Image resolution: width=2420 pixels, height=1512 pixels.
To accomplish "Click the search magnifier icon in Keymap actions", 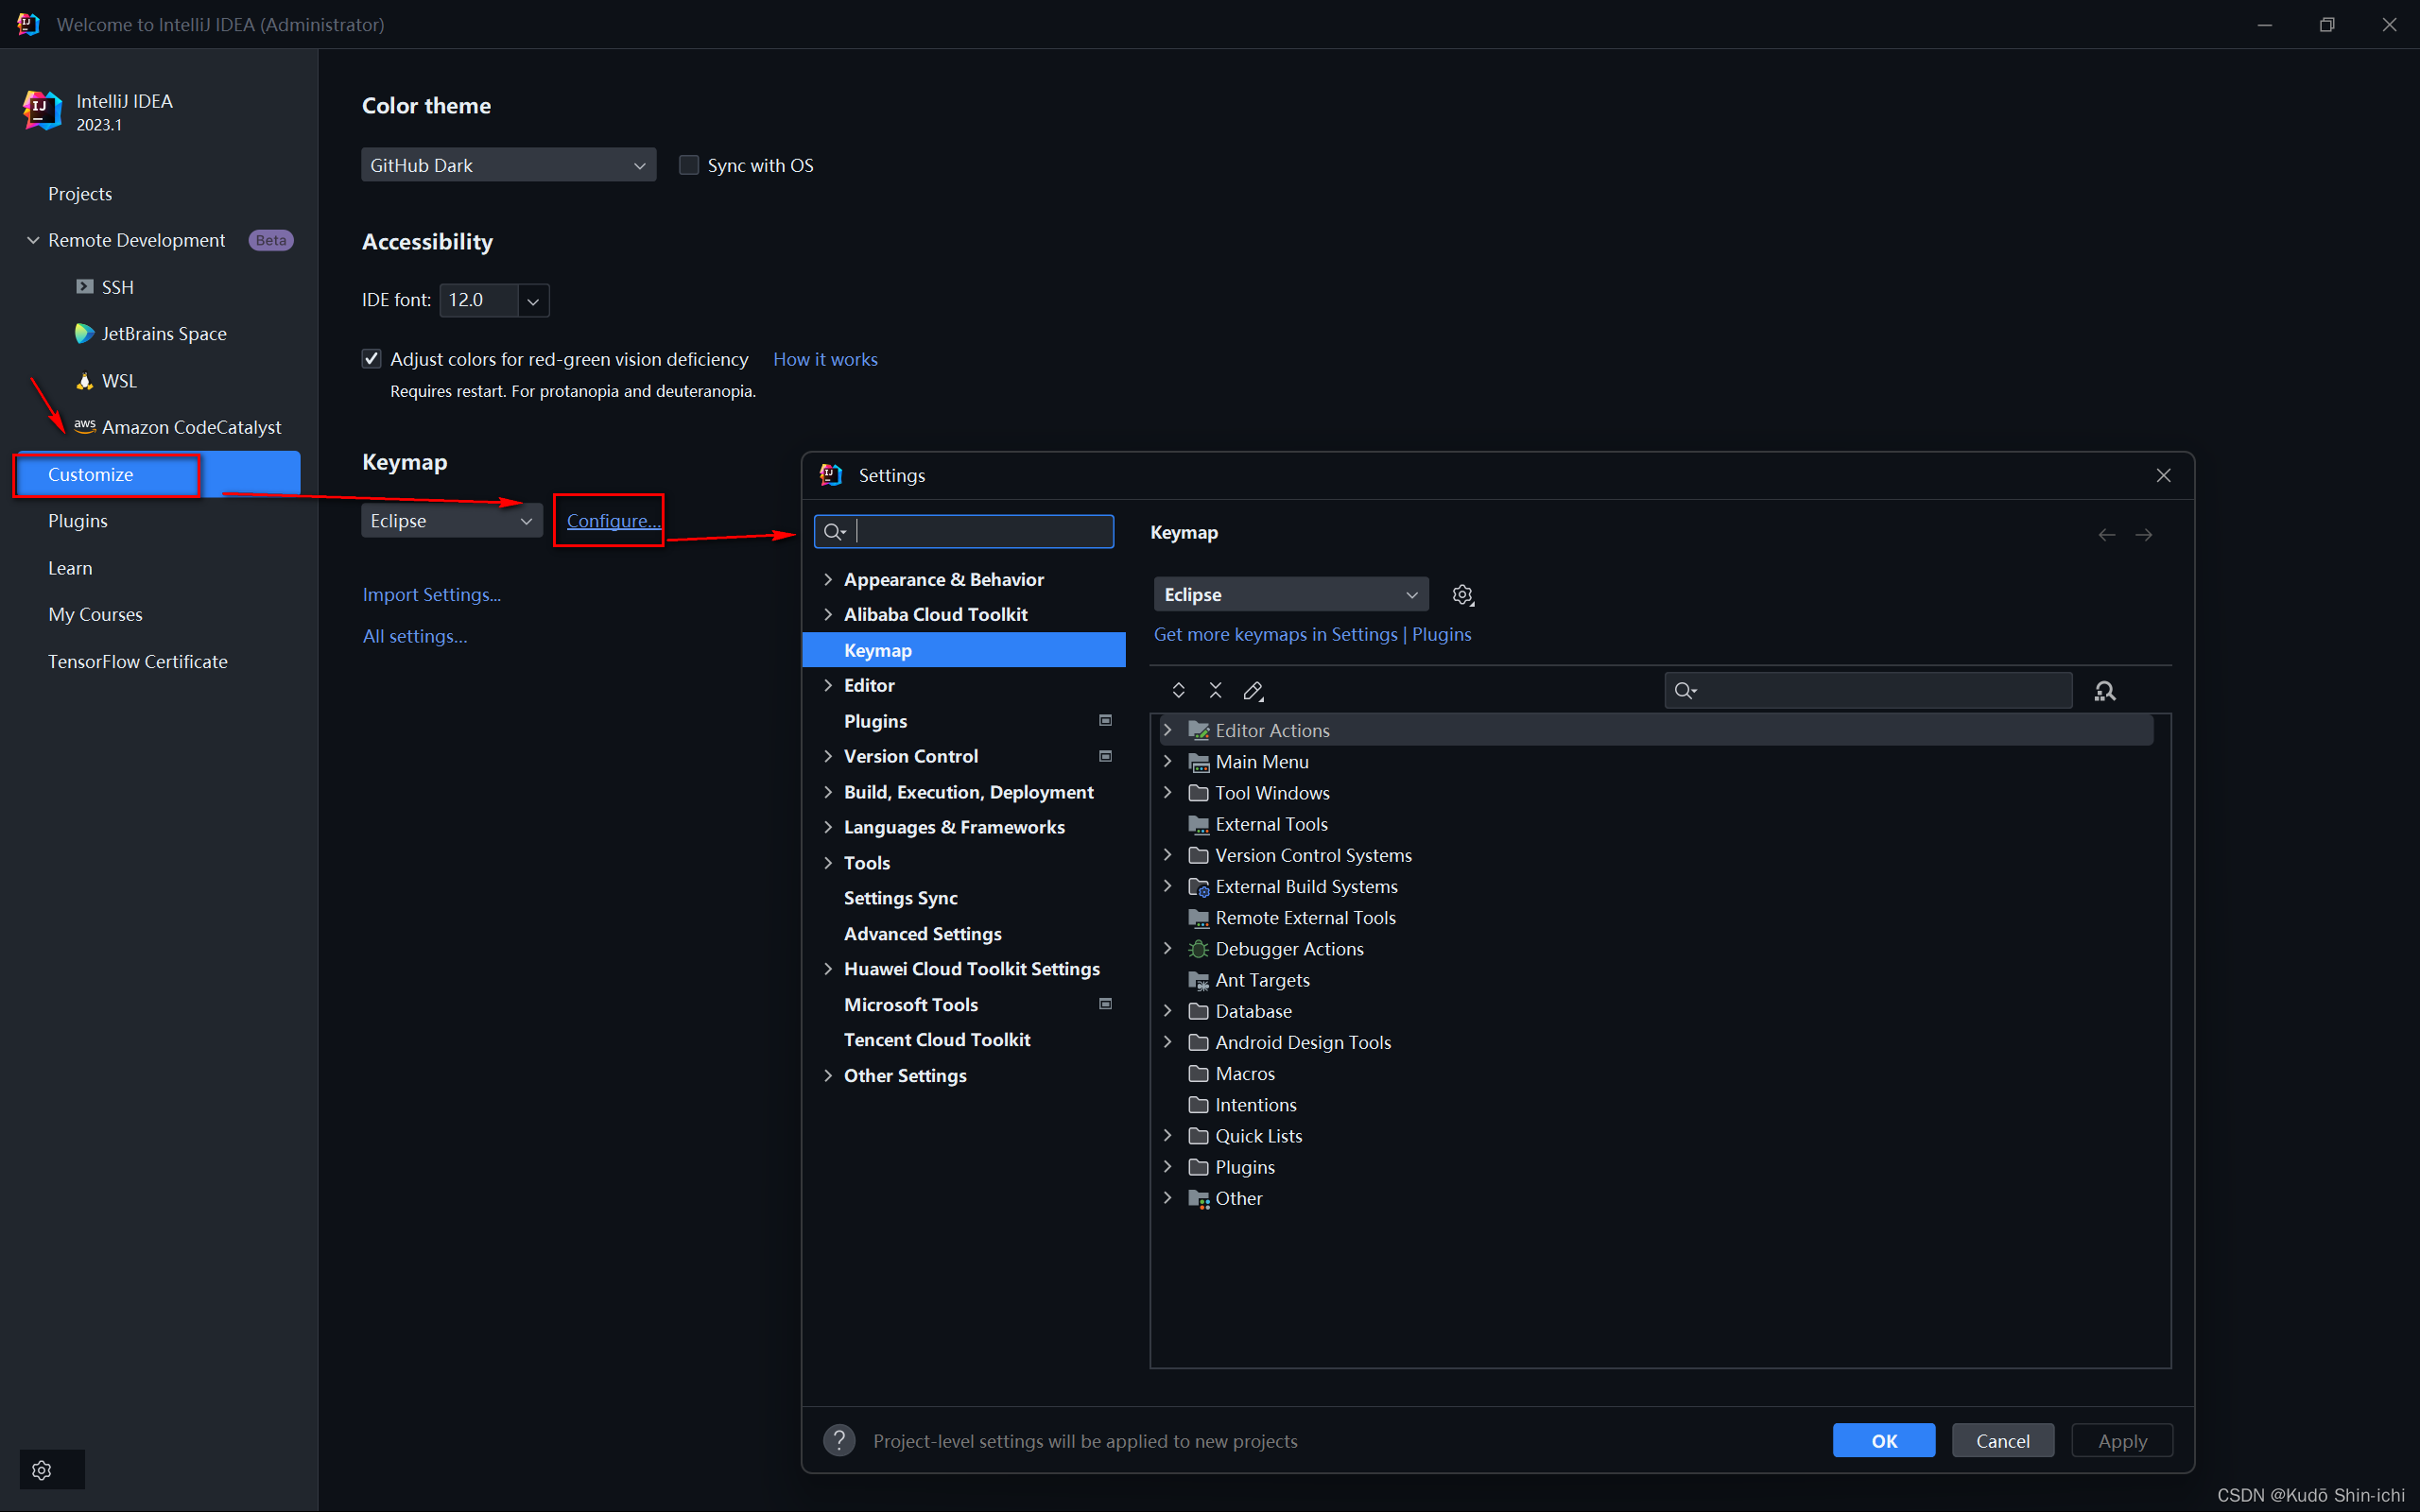I will 2104,690.
